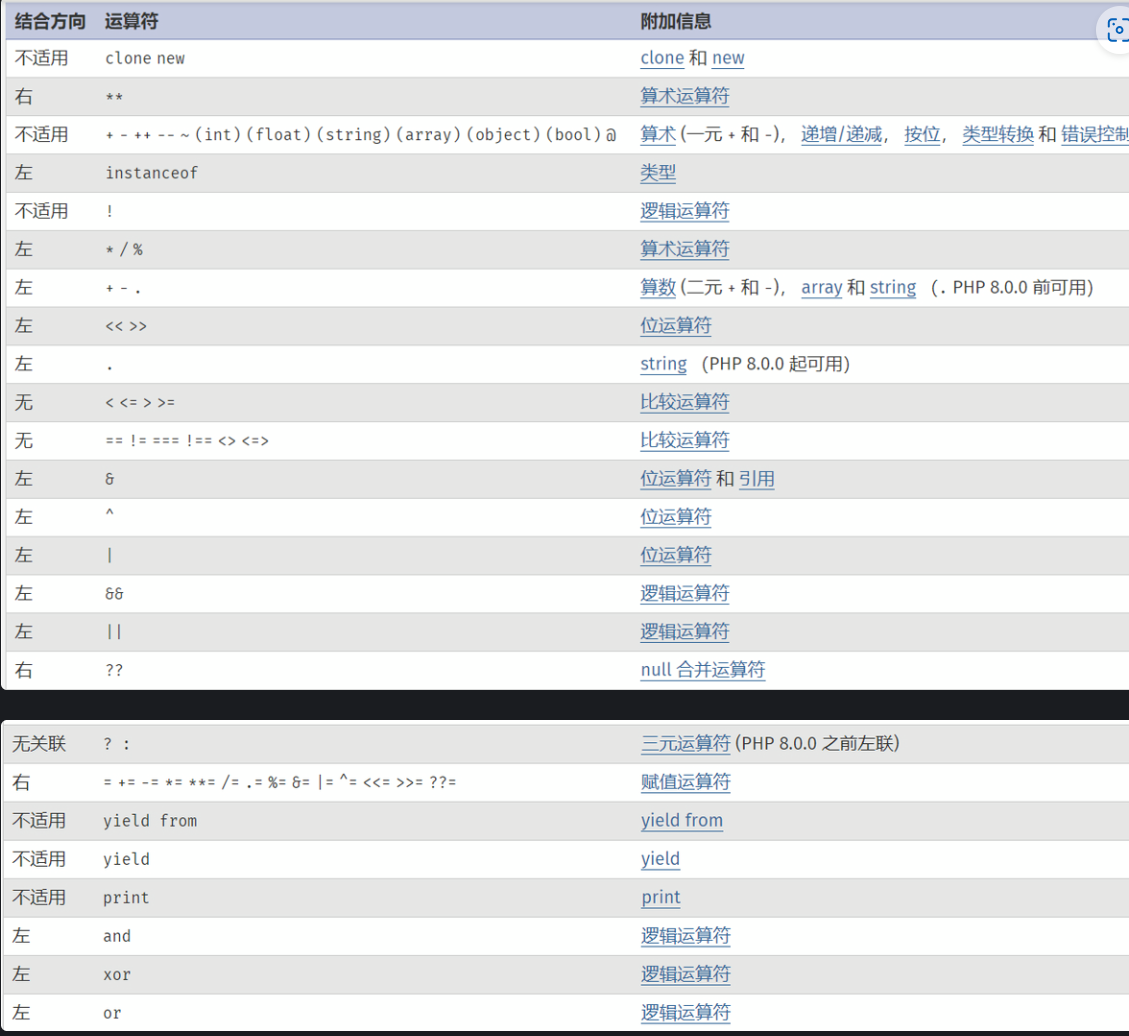Click the 算数 link for binary operators

coord(658,288)
